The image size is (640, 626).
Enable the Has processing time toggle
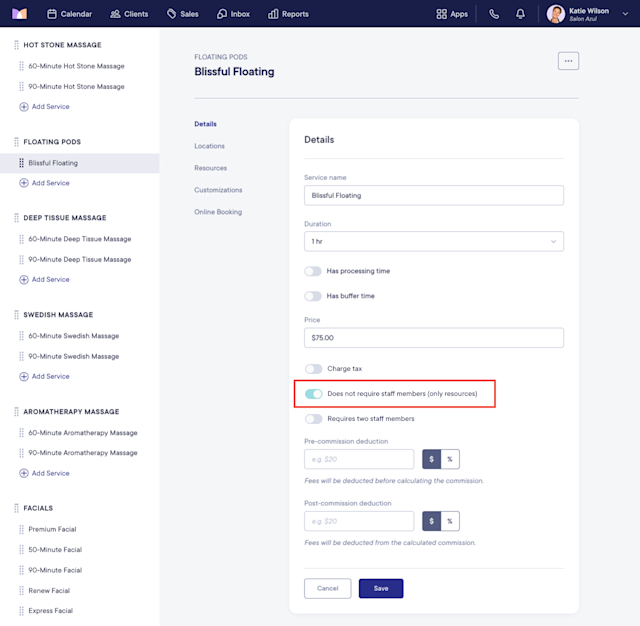[313, 271]
